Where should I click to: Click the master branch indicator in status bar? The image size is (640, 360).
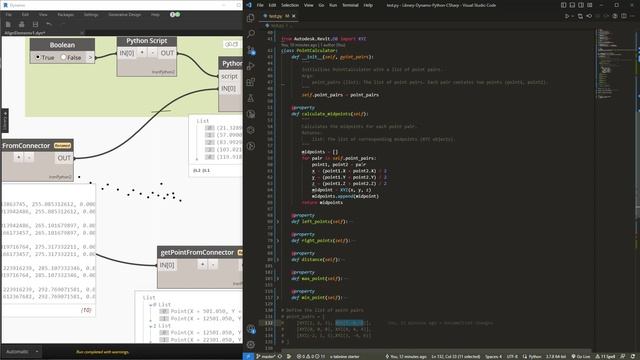[x=266, y=356]
